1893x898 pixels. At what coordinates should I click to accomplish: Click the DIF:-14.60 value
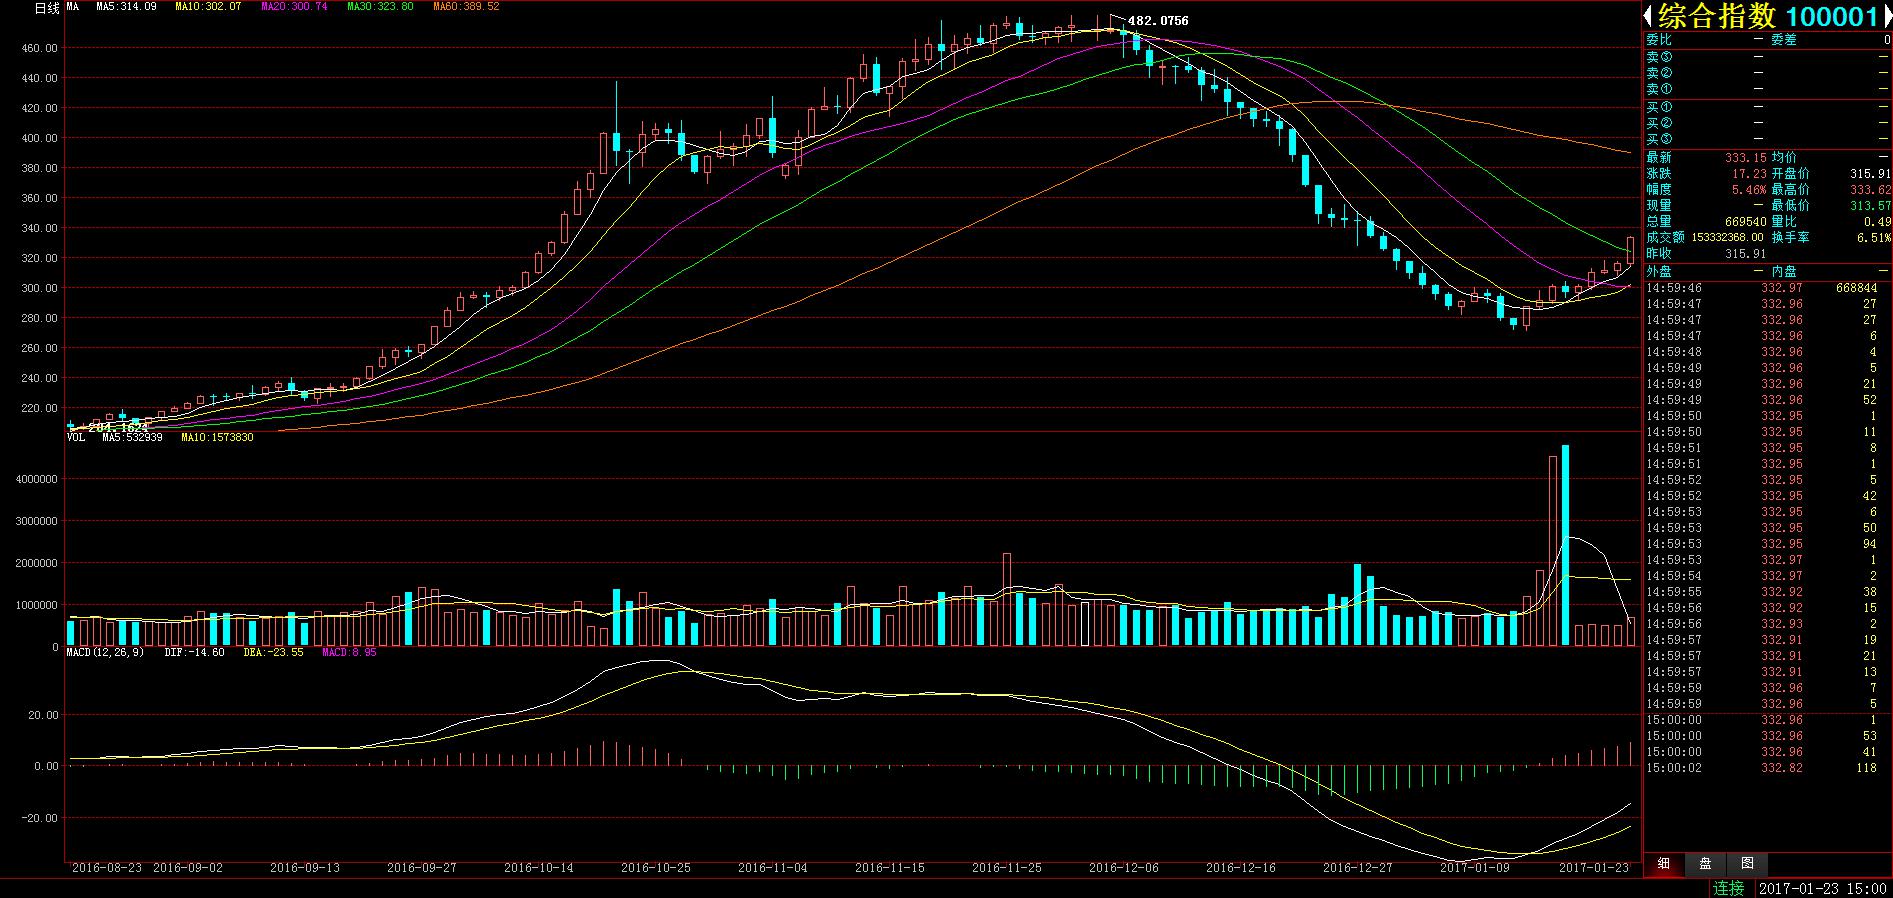click(194, 652)
